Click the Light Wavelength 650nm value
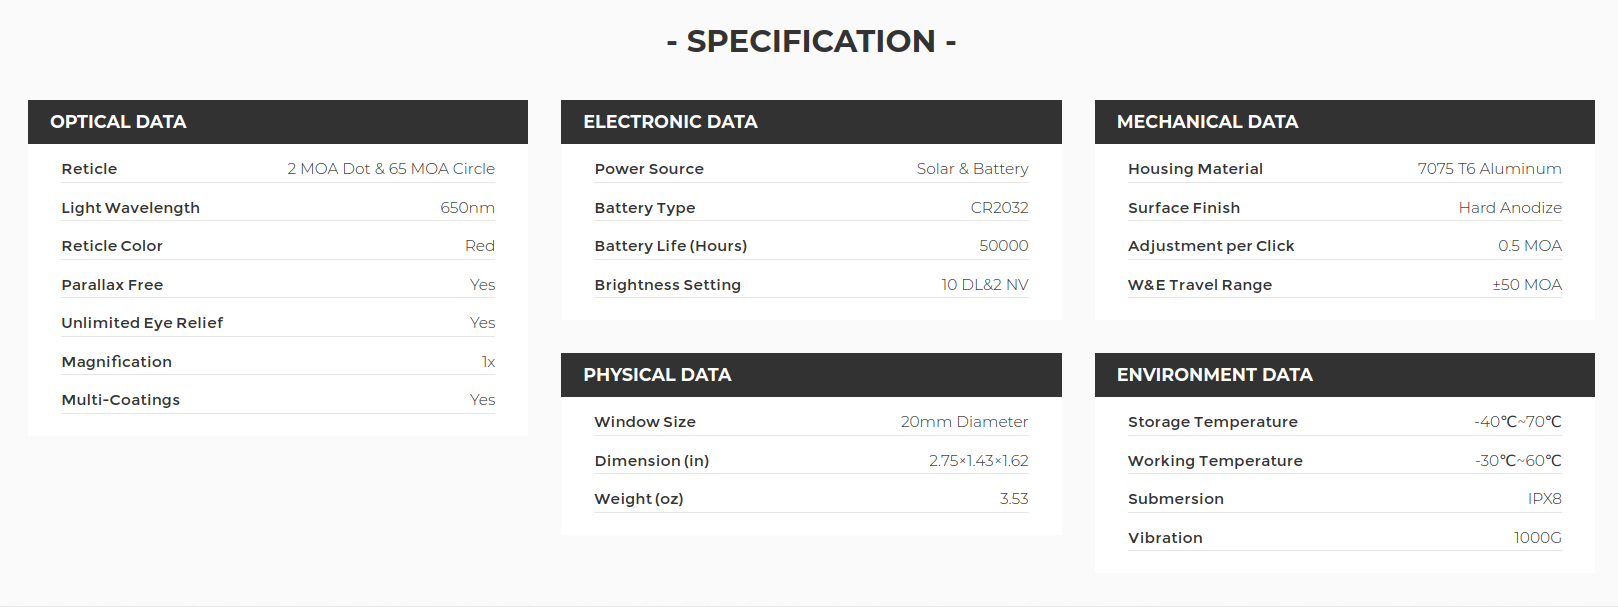This screenshot has width=1618, height=607. pos(467,208)
